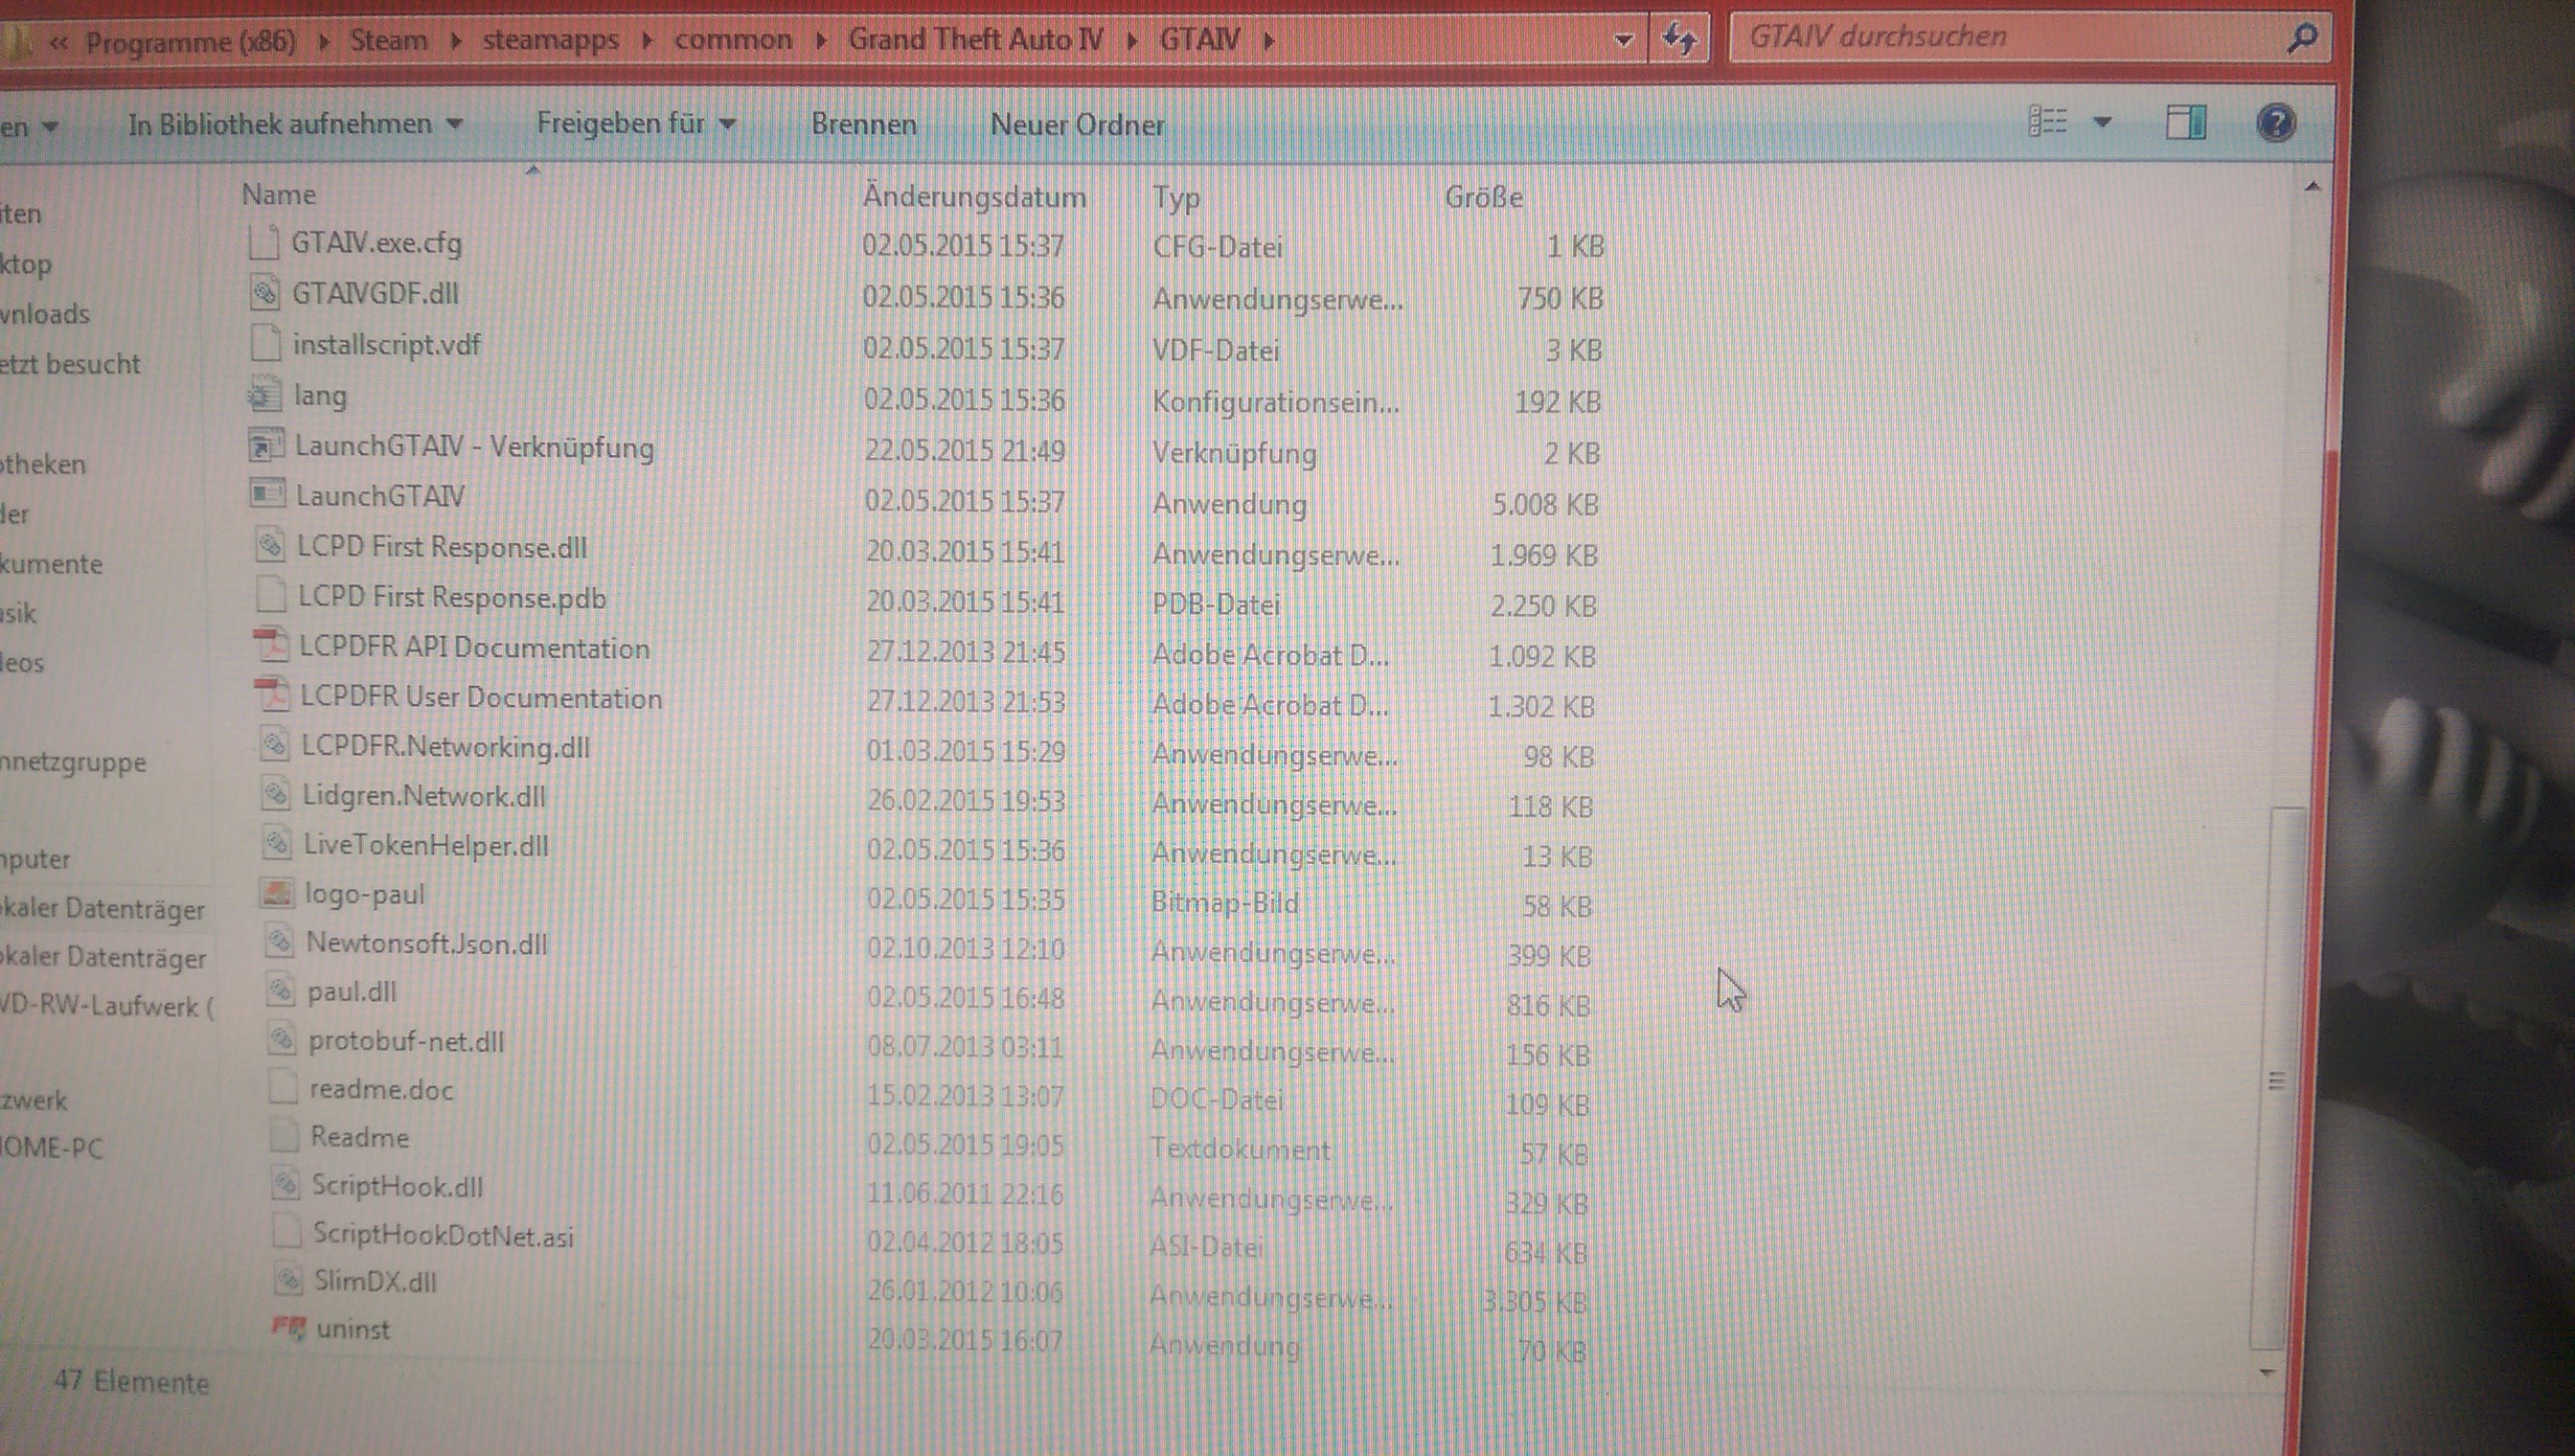Click the search magnifier icon

click(x=2301, y=38)
